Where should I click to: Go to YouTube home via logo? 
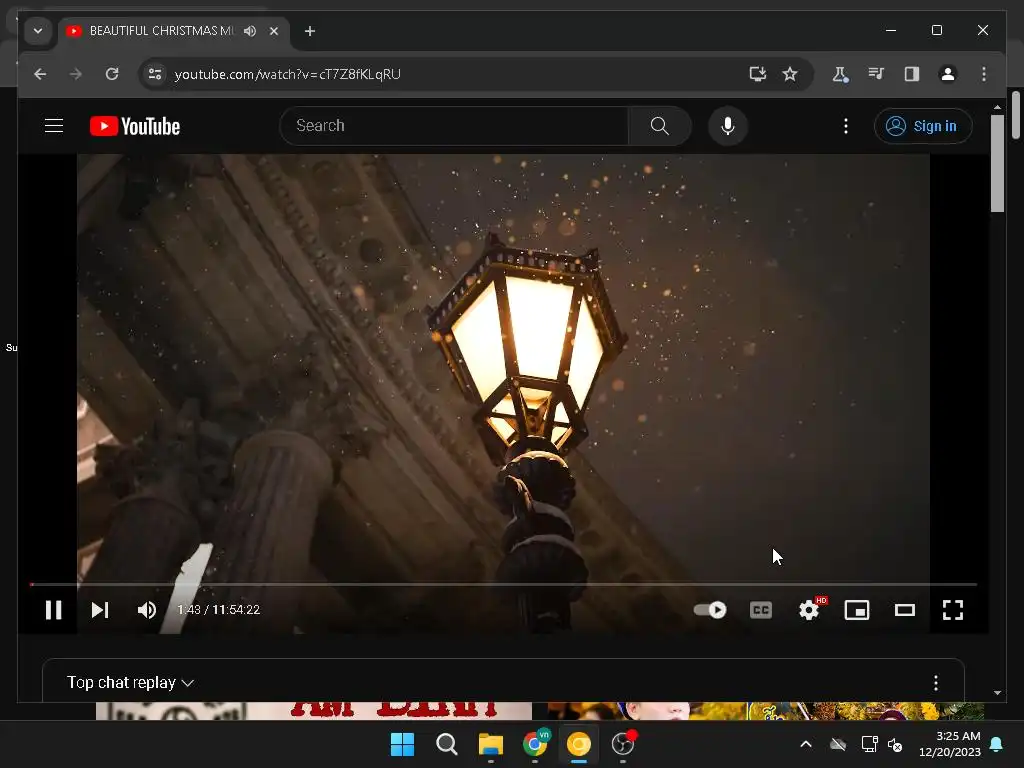tap(135, 126)
